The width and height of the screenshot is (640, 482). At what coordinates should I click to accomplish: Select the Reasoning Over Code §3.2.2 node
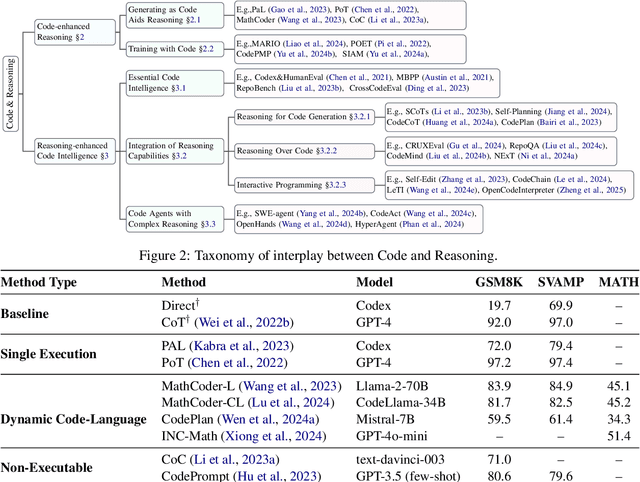tap(289, 151)
